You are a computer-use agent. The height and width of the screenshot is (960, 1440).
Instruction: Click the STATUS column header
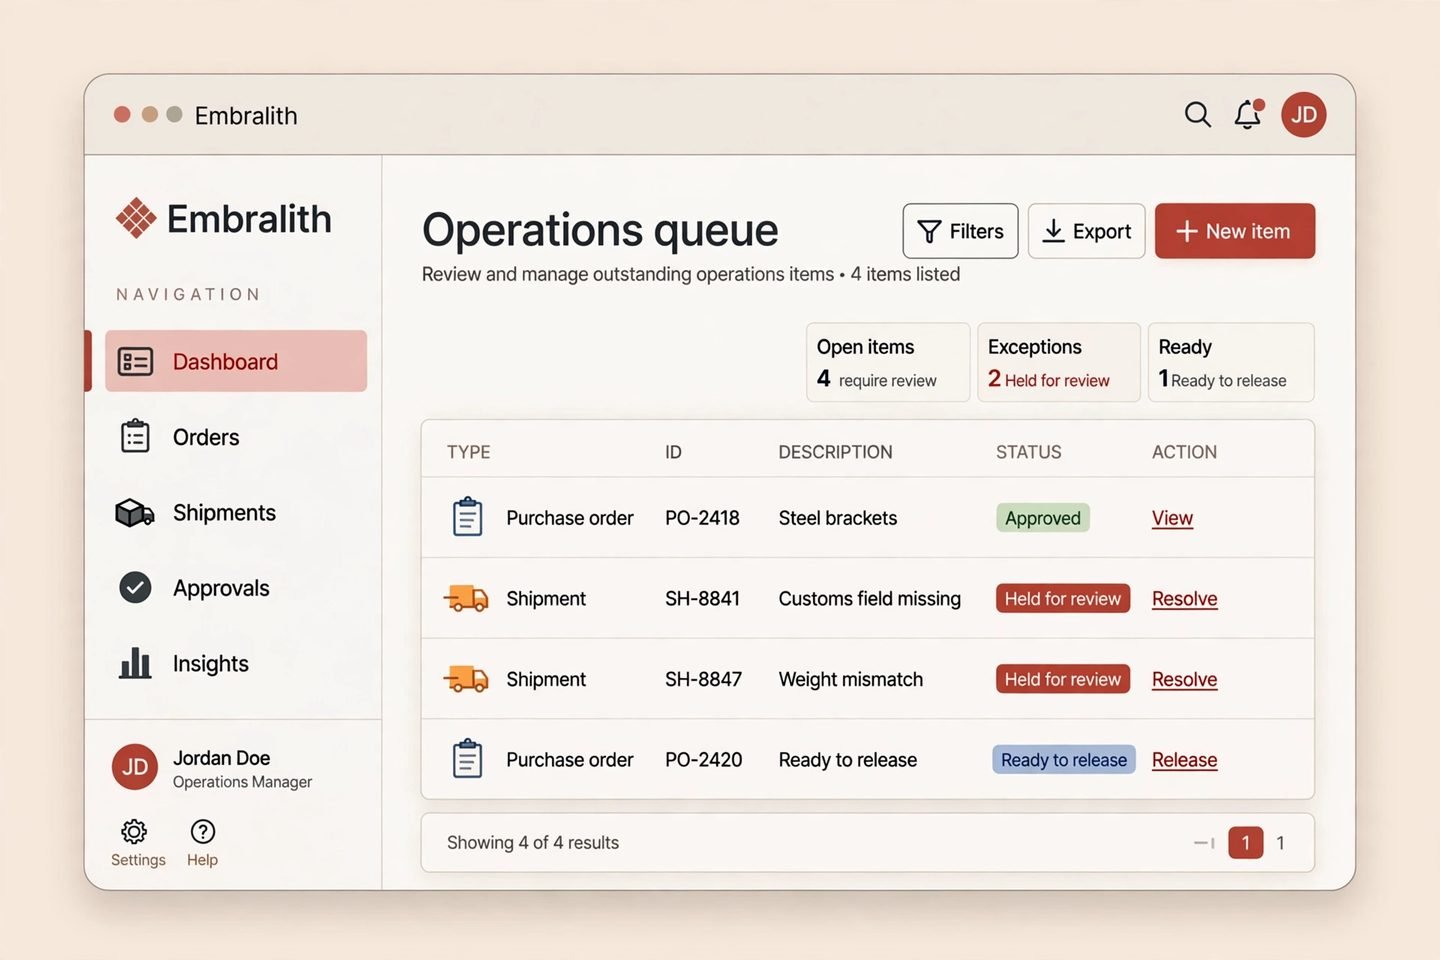tap(1029, 452)
